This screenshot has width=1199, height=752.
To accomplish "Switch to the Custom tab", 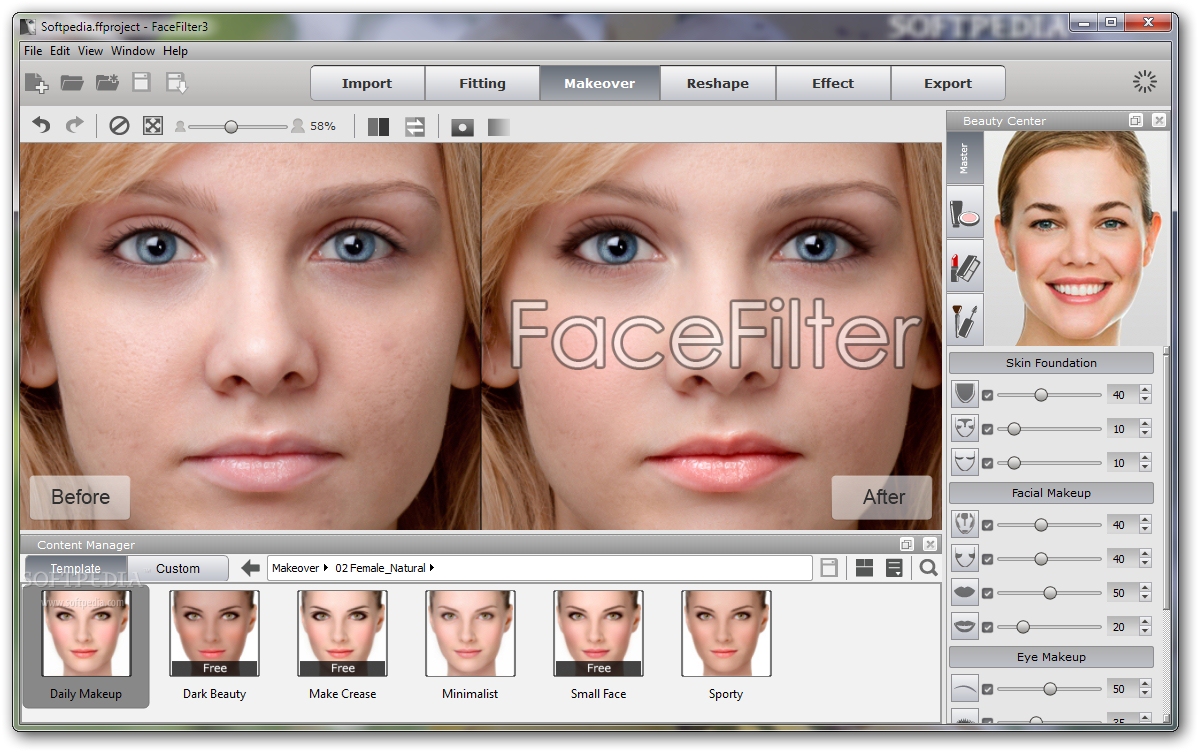I will (x=177, y=568).
